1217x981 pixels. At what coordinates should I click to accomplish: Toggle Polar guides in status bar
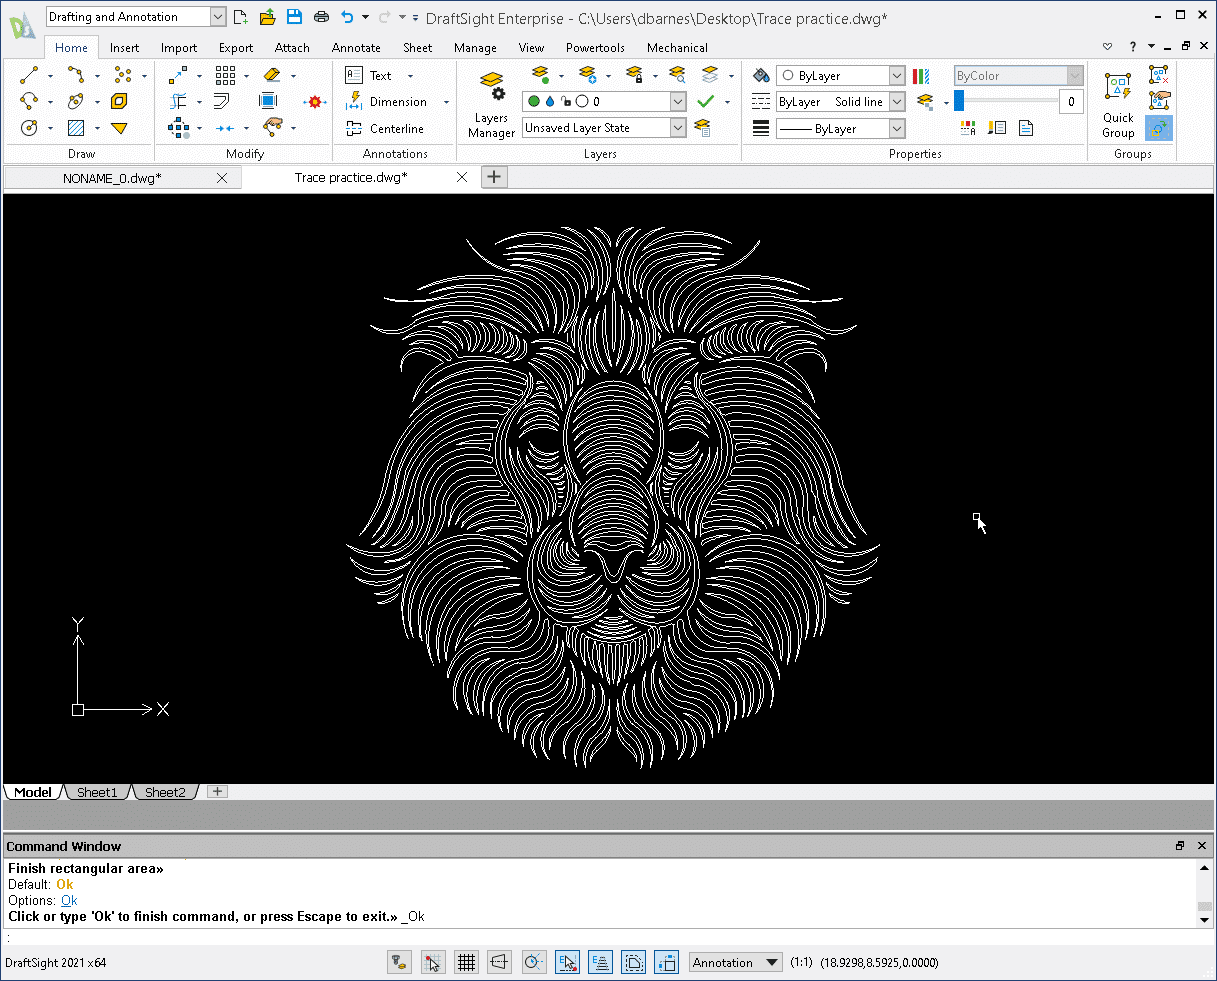tap(534, 963)
